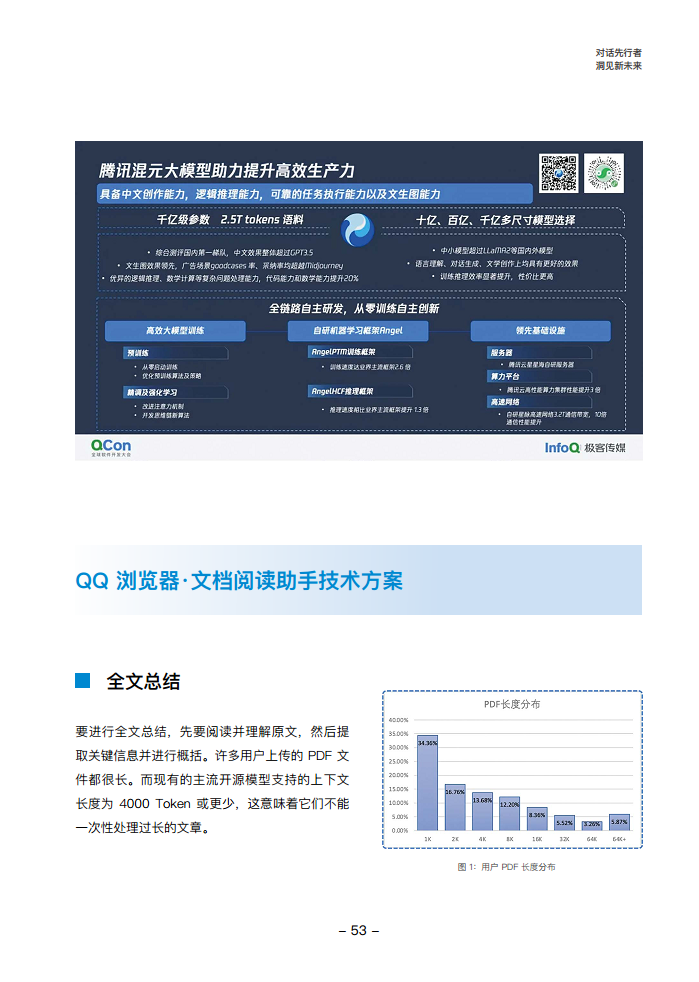Click the 8.36% bar for 16K
Image resolution: width=699 pixels, height=982 pixels.
[537, 819]
